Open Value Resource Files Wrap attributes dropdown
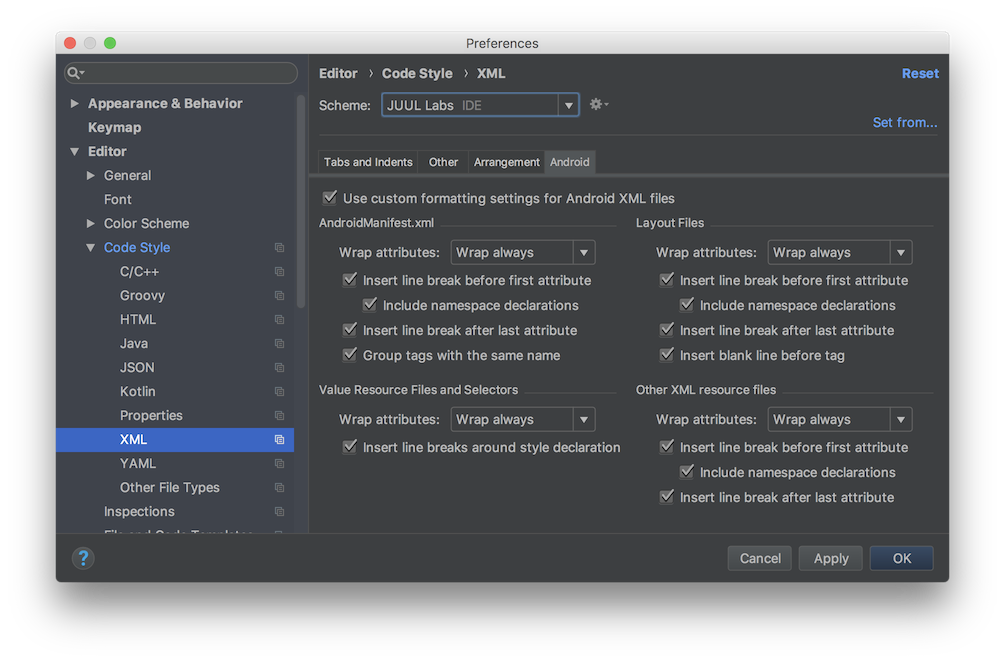The height and width of the screenshot is (662, 1005). pos(523,420)
